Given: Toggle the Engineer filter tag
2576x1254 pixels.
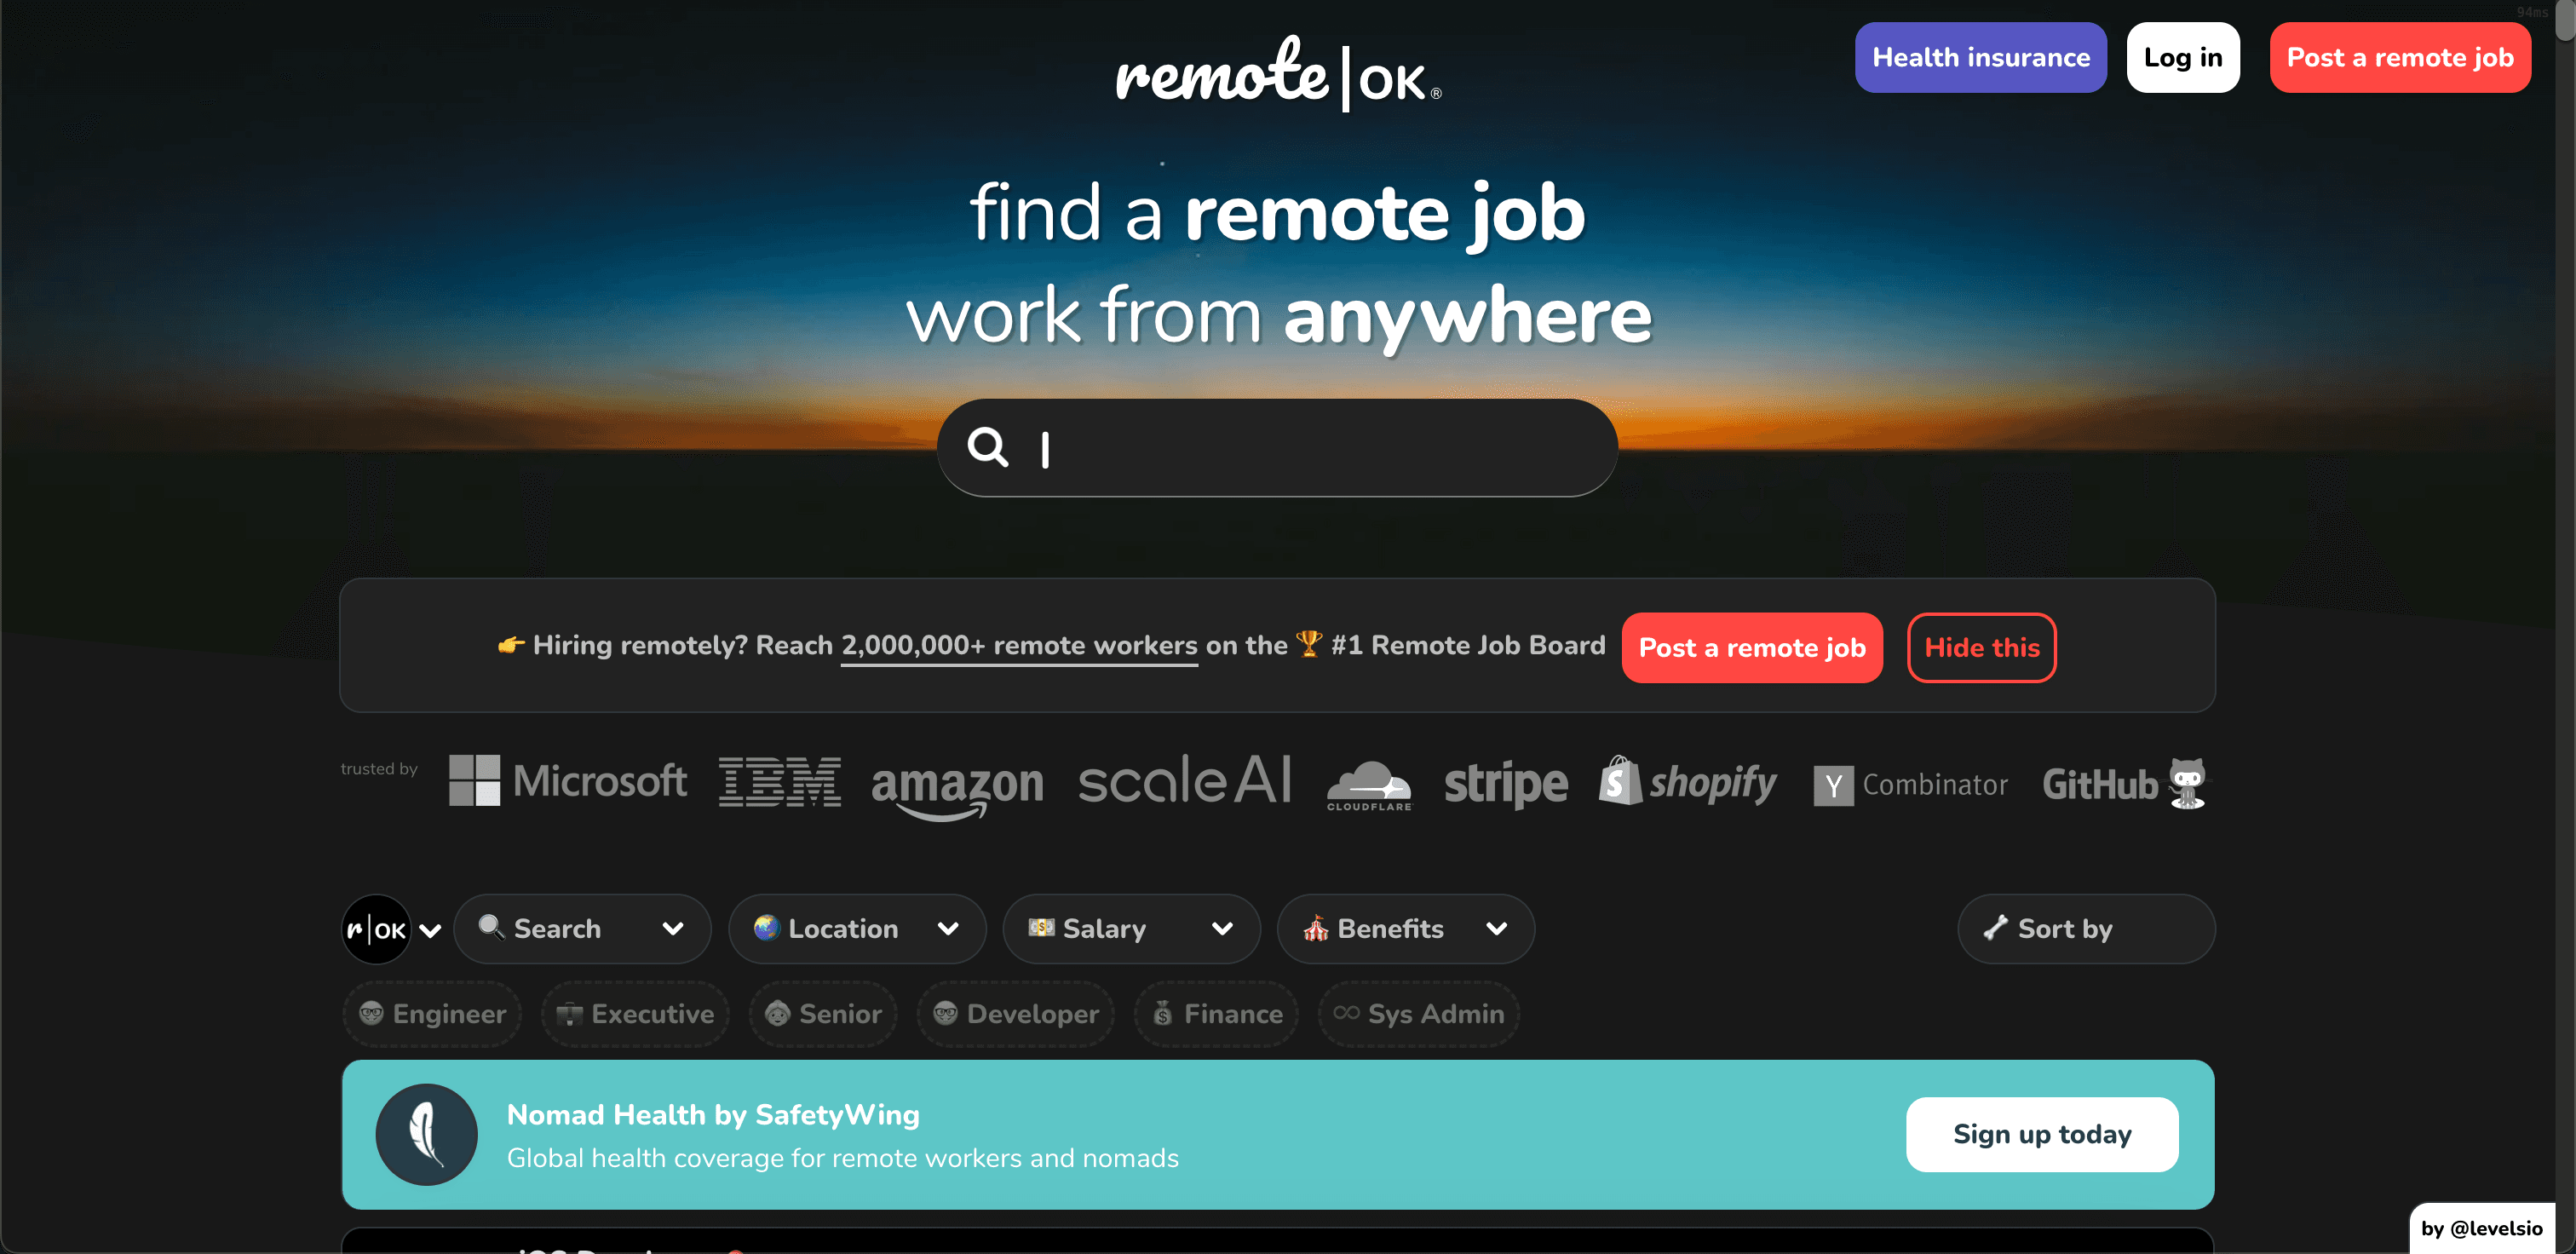Looking at the screenshot, I should [431, 1014].
